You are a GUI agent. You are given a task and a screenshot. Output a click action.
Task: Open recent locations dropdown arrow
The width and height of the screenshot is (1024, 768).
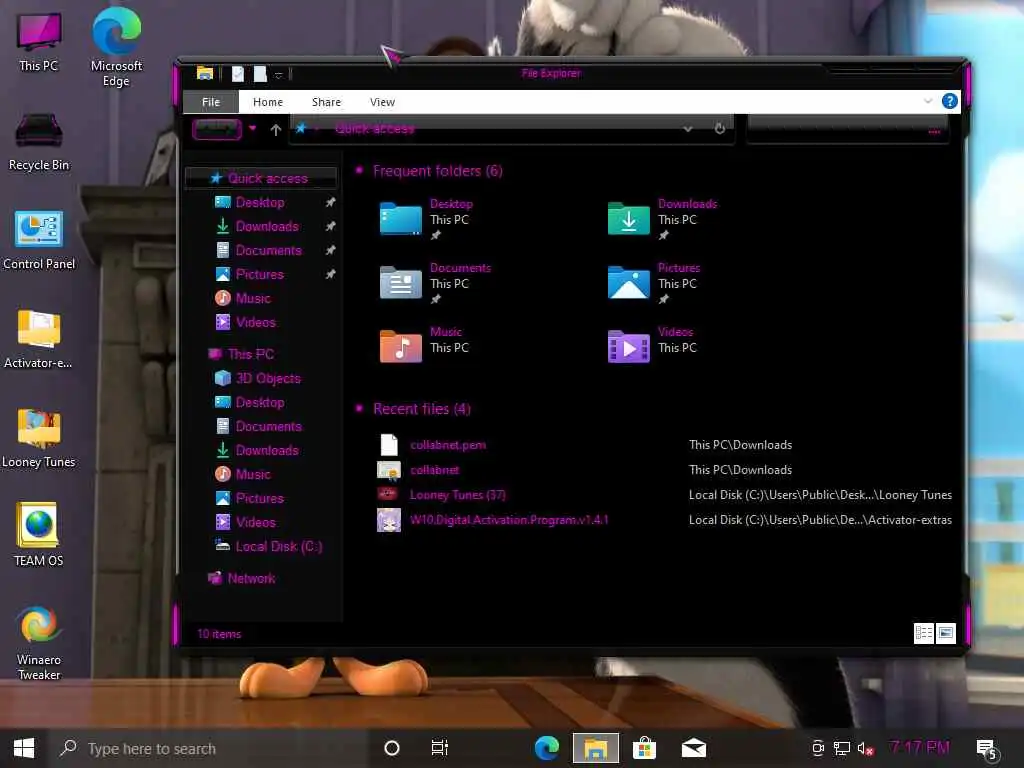(253, 128)
